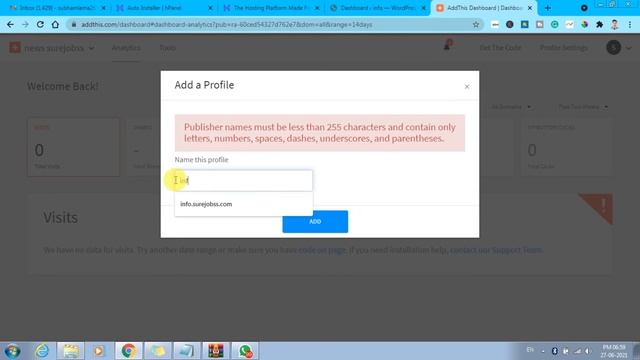Launch Internet Explorer from the taskbar
The width and height of the screenshot is (640, 360).
point(42,351)
